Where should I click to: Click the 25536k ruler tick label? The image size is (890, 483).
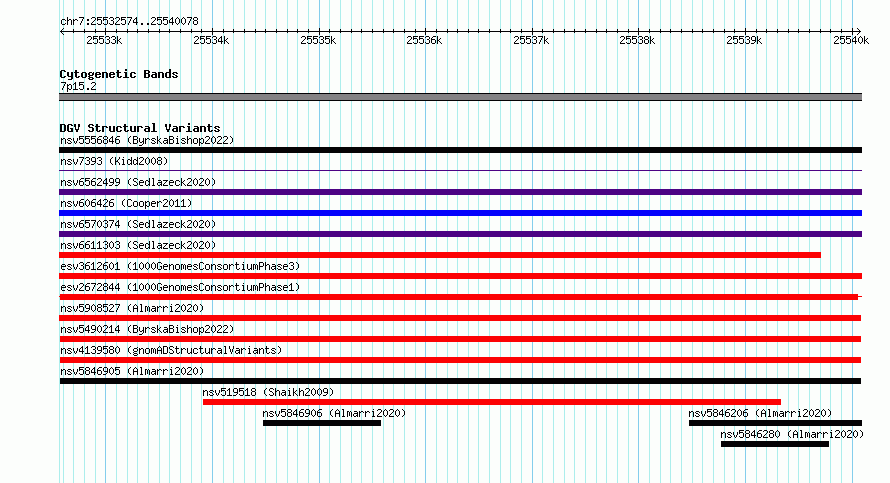424,40
